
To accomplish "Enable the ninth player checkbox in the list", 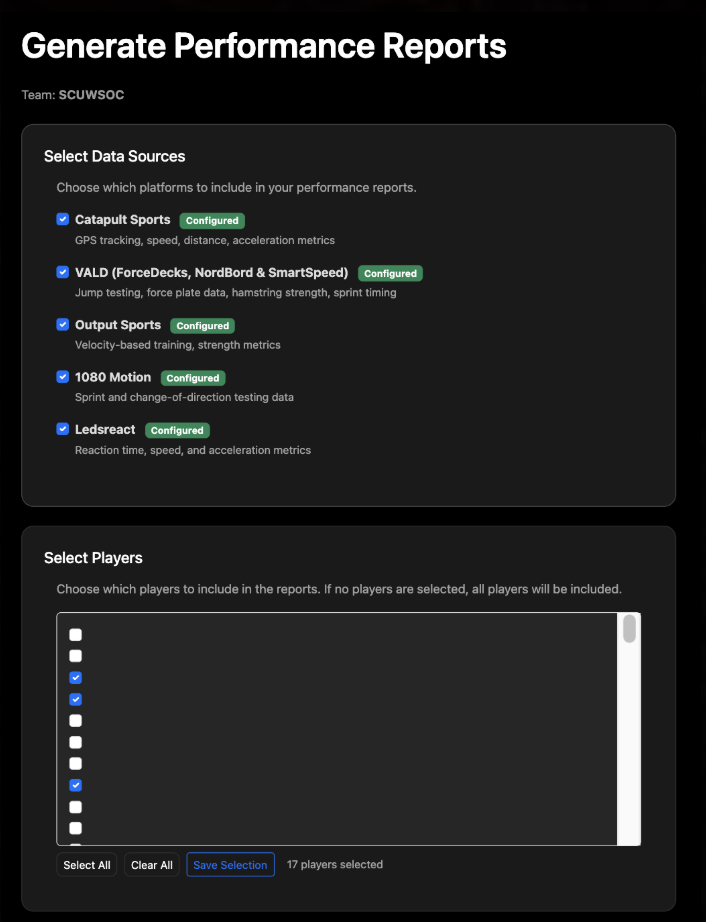I will (x=75, y=807).
